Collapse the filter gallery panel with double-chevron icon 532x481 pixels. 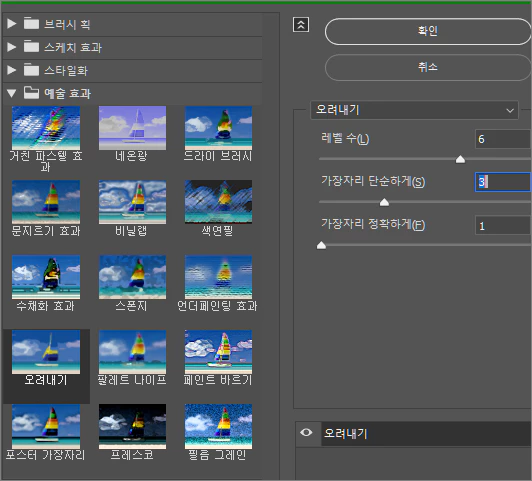301,25
